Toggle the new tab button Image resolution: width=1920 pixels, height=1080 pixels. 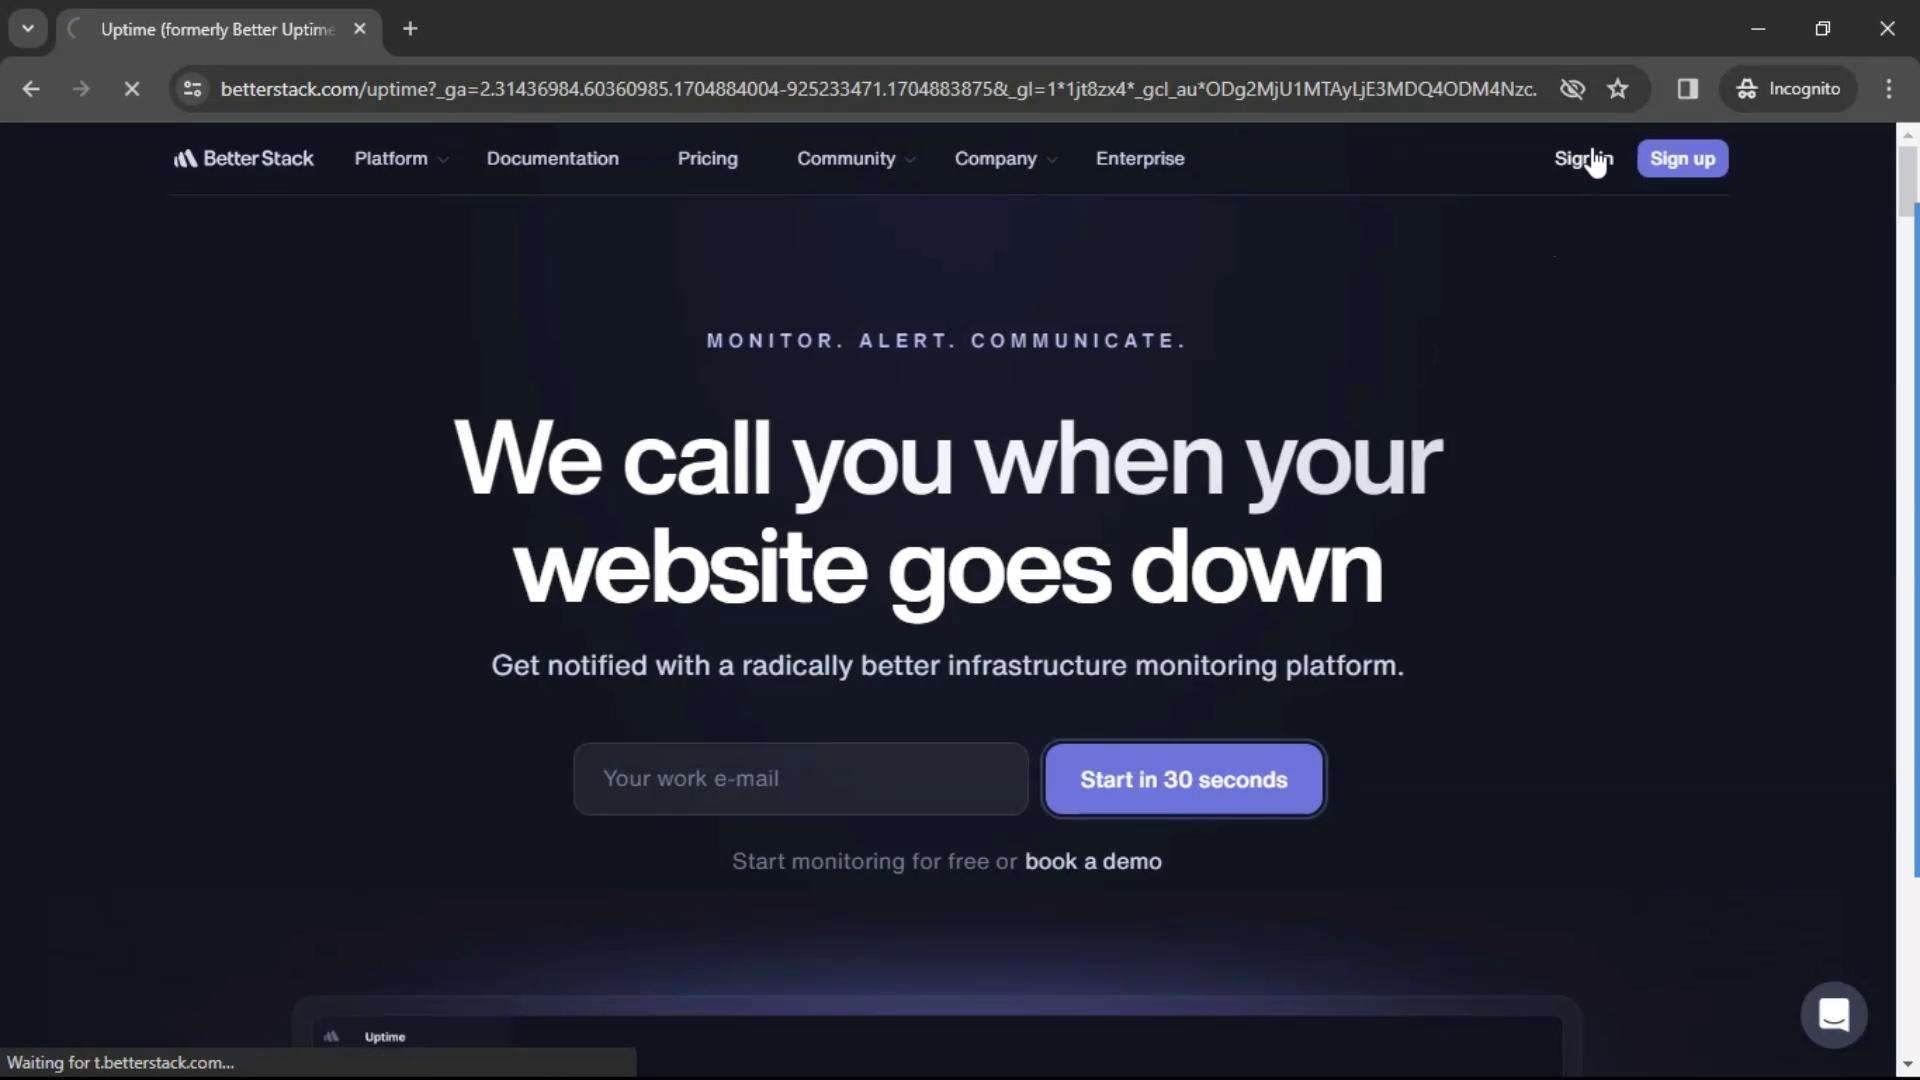coord(410,29)
